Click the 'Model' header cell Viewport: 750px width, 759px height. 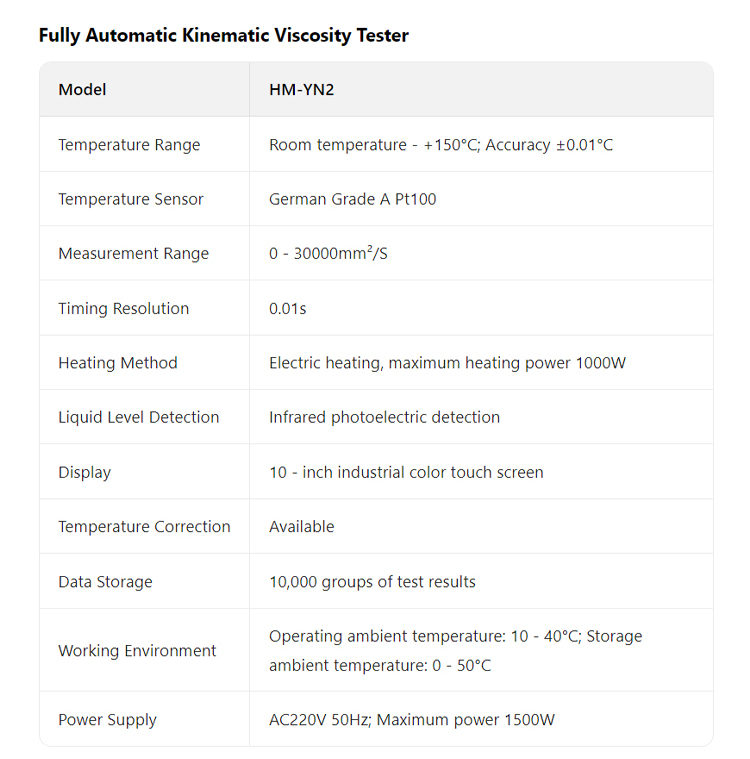[82, 90]
